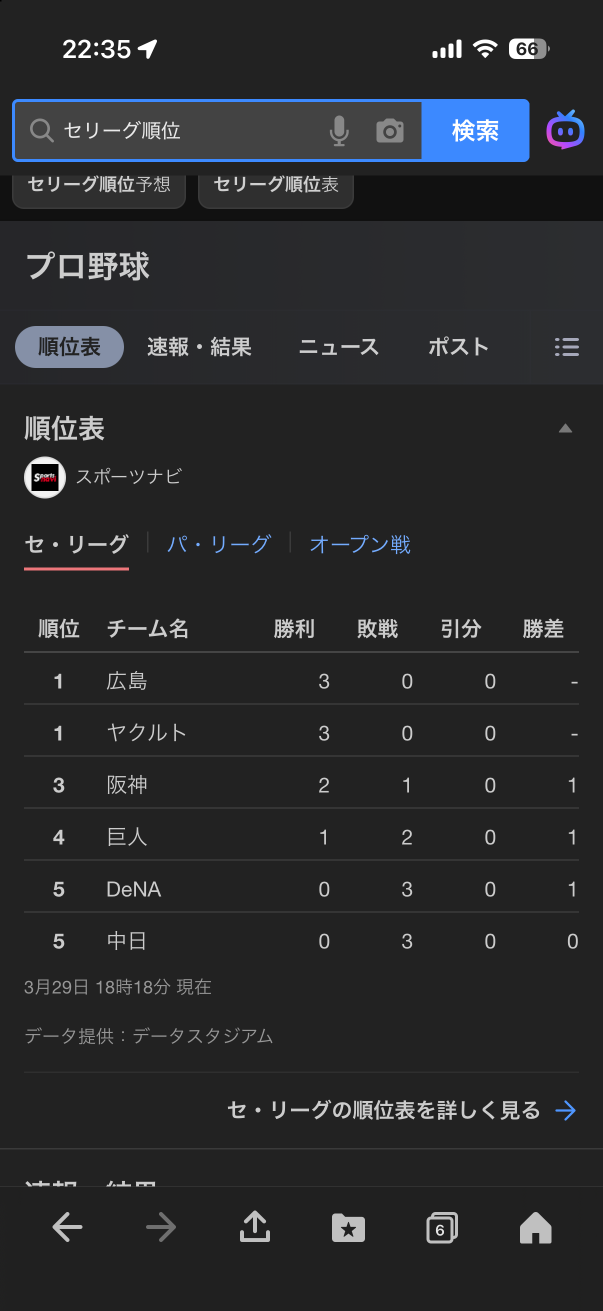
Task: Open the tabs switcher showing 6
Action: click(x=441, y=1227)
